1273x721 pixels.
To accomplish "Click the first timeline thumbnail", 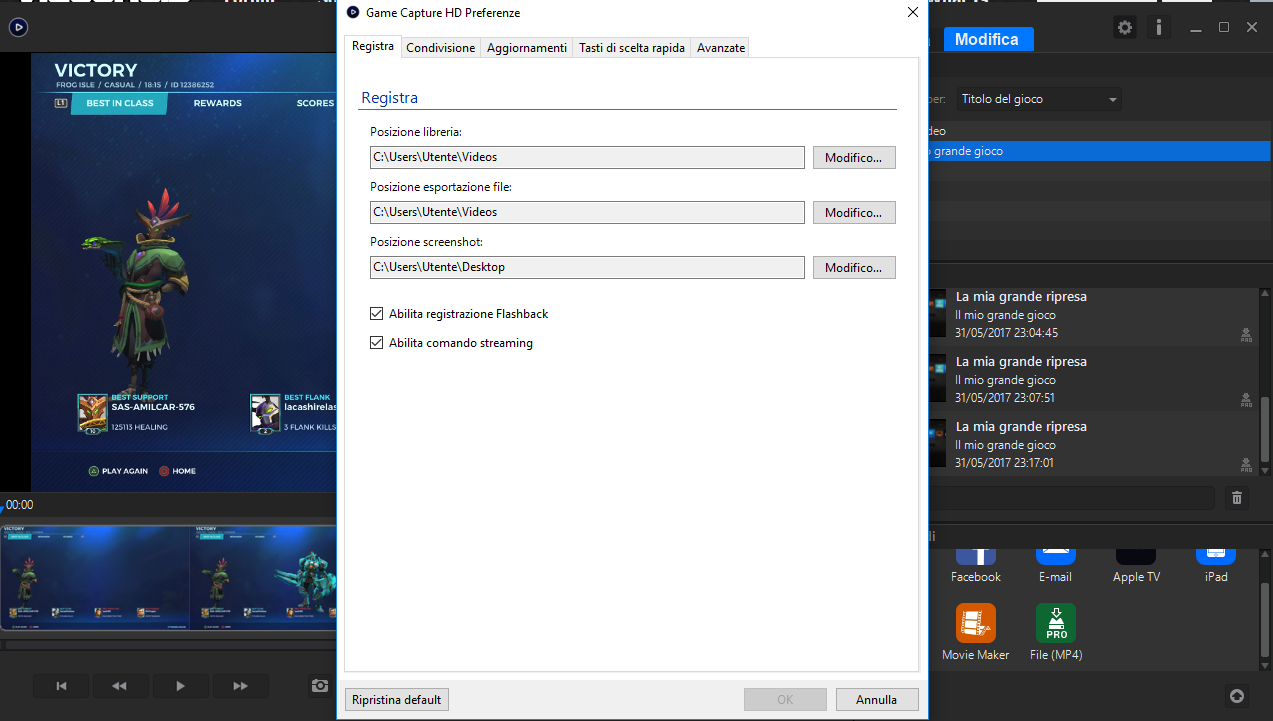I will click(x=95, y=578).
